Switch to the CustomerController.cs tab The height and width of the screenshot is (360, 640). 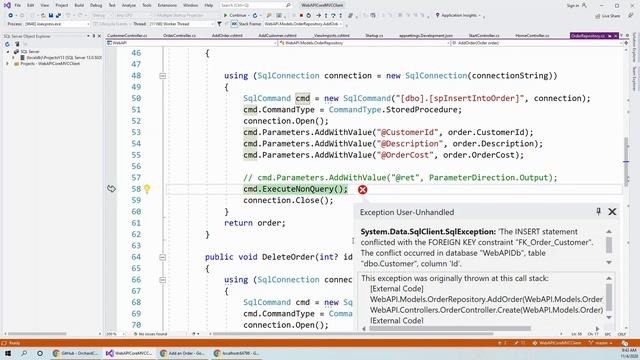[127, 36]
